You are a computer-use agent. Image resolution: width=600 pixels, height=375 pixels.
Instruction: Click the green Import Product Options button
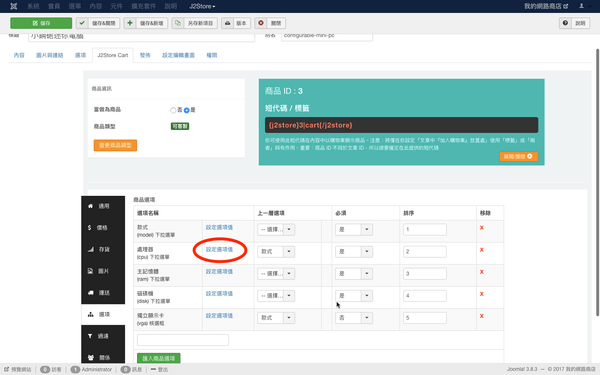coord(159,358)
